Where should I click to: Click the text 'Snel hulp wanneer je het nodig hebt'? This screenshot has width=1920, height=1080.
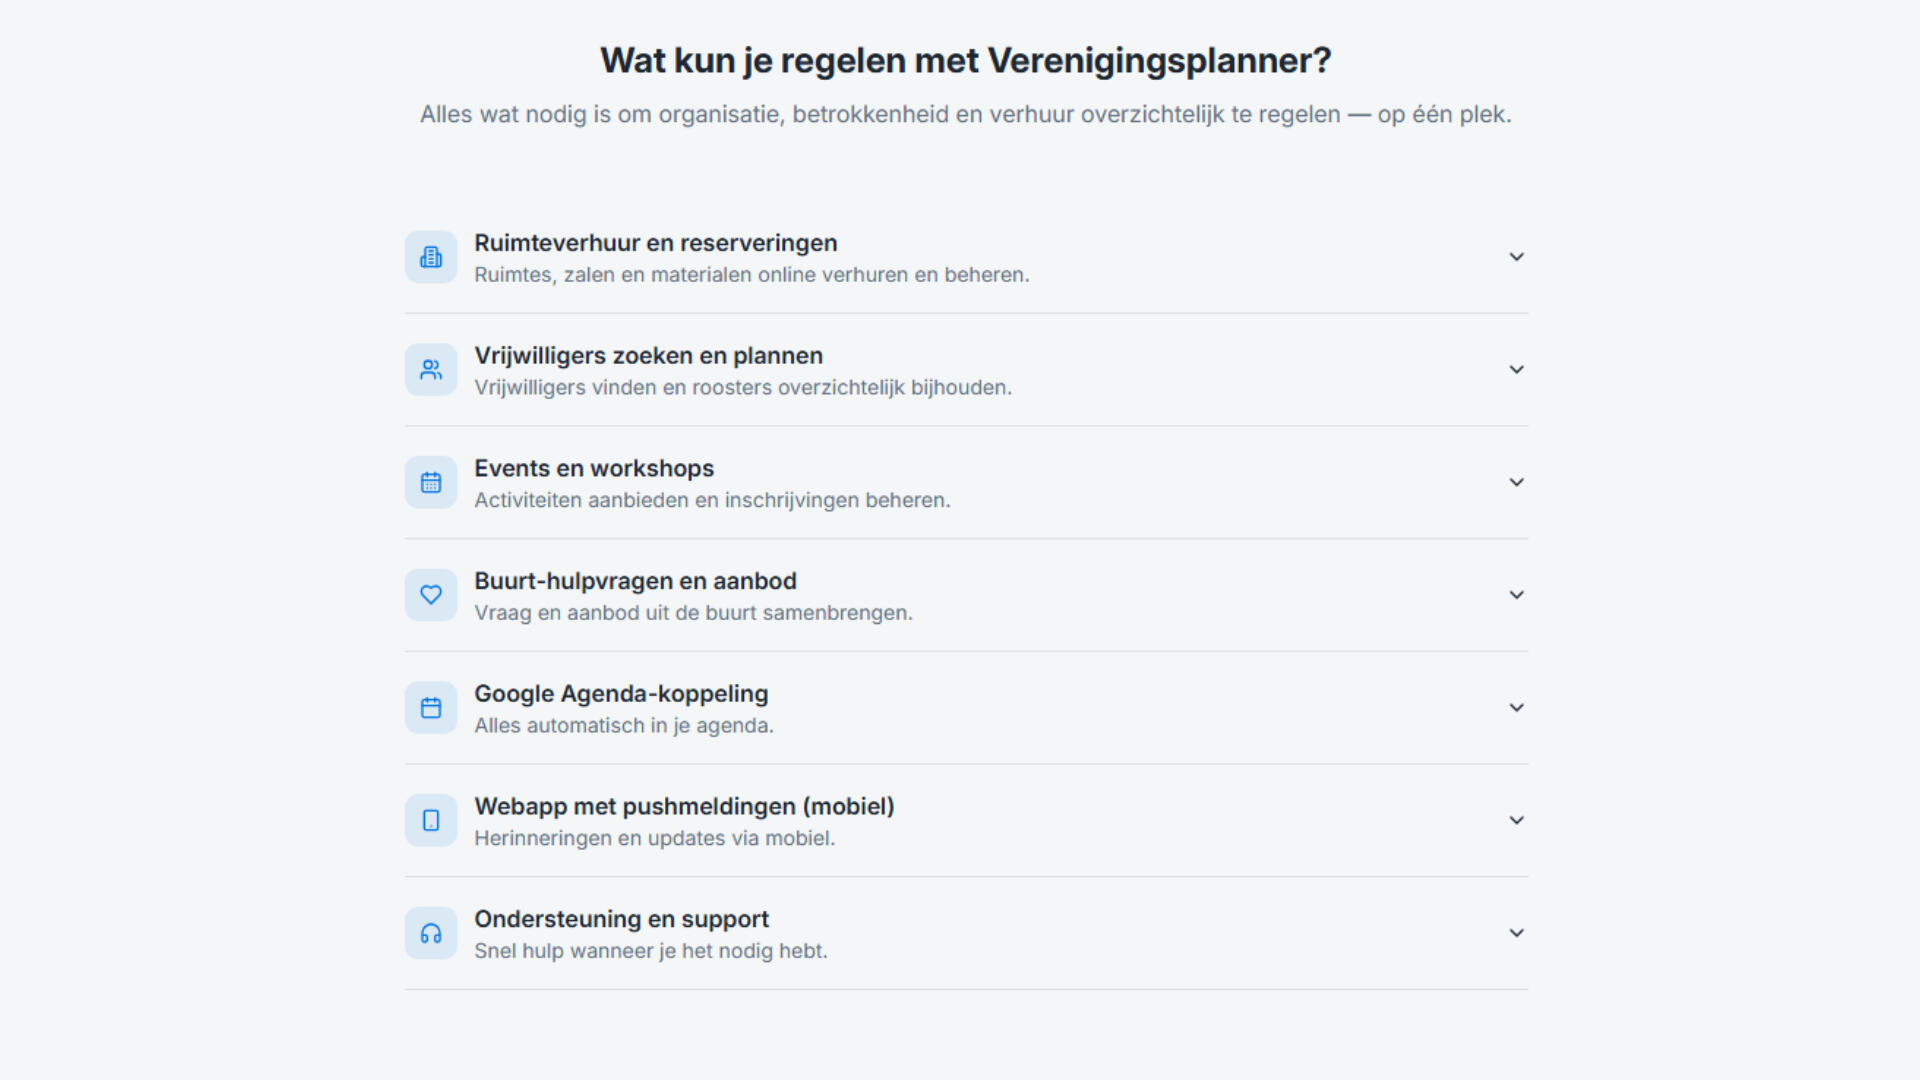click(650, 951)
